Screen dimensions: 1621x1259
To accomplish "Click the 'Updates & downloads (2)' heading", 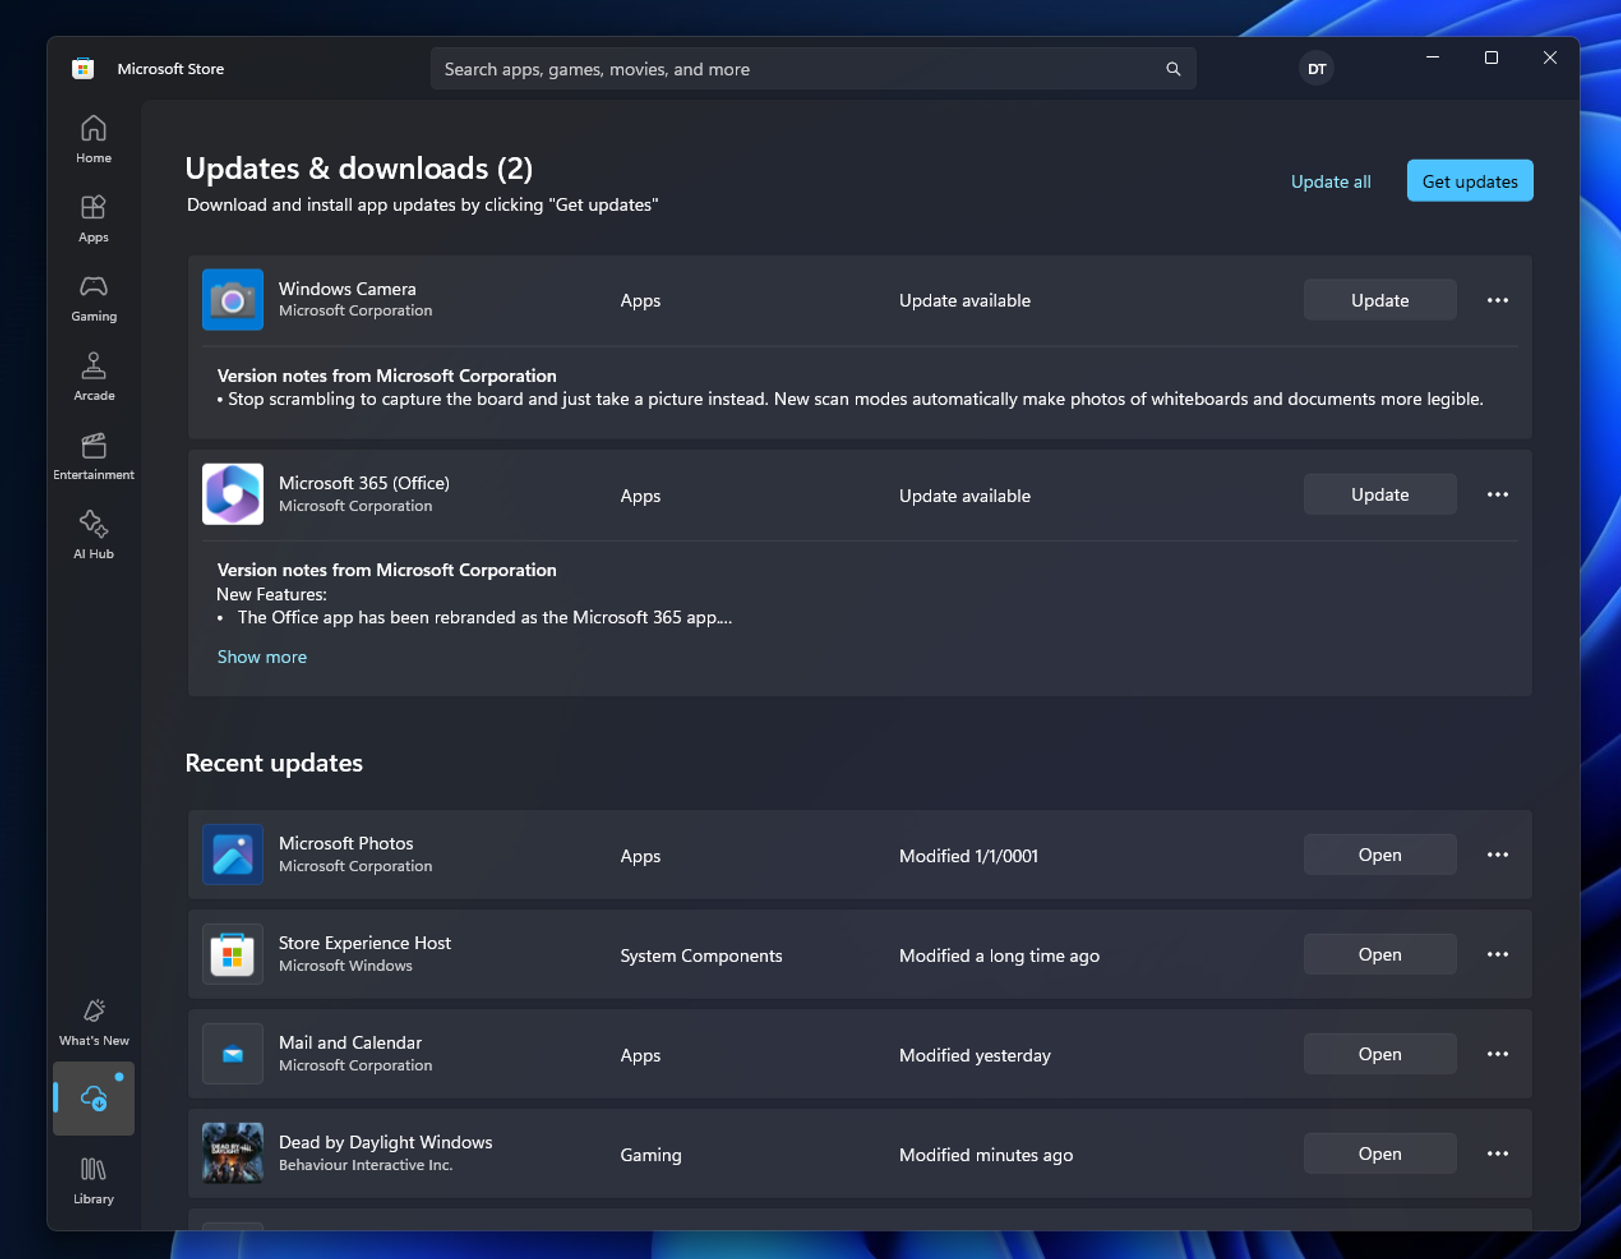I will click(359, 168).
